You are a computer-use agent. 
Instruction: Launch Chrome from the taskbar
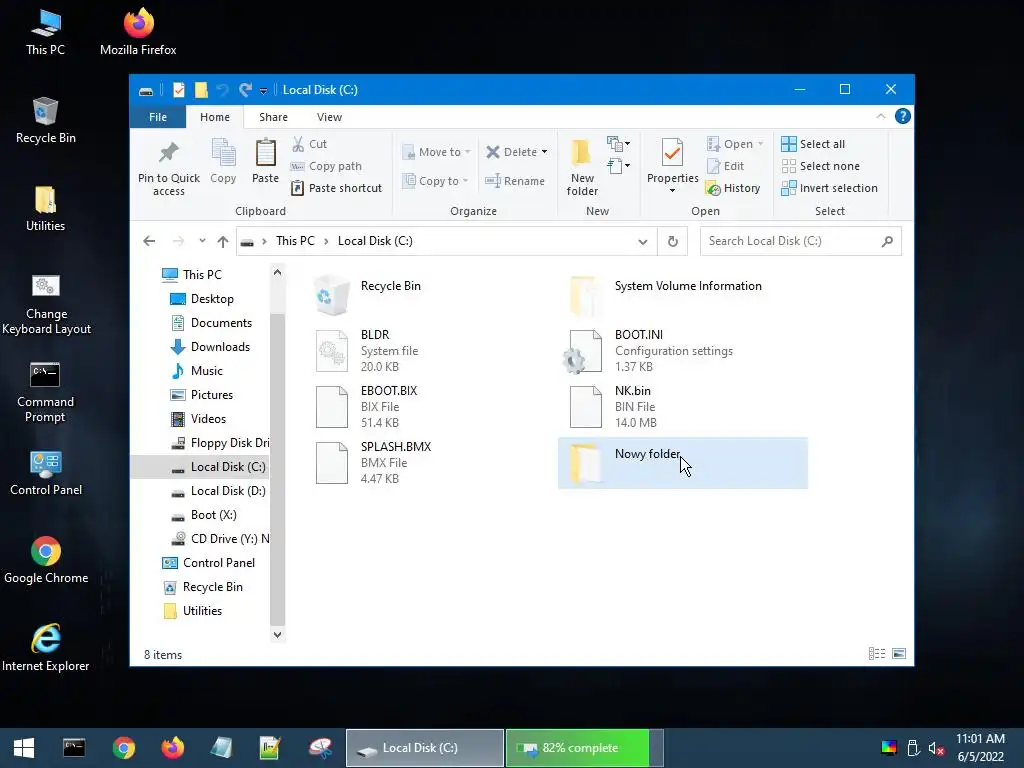coord(123,748)
